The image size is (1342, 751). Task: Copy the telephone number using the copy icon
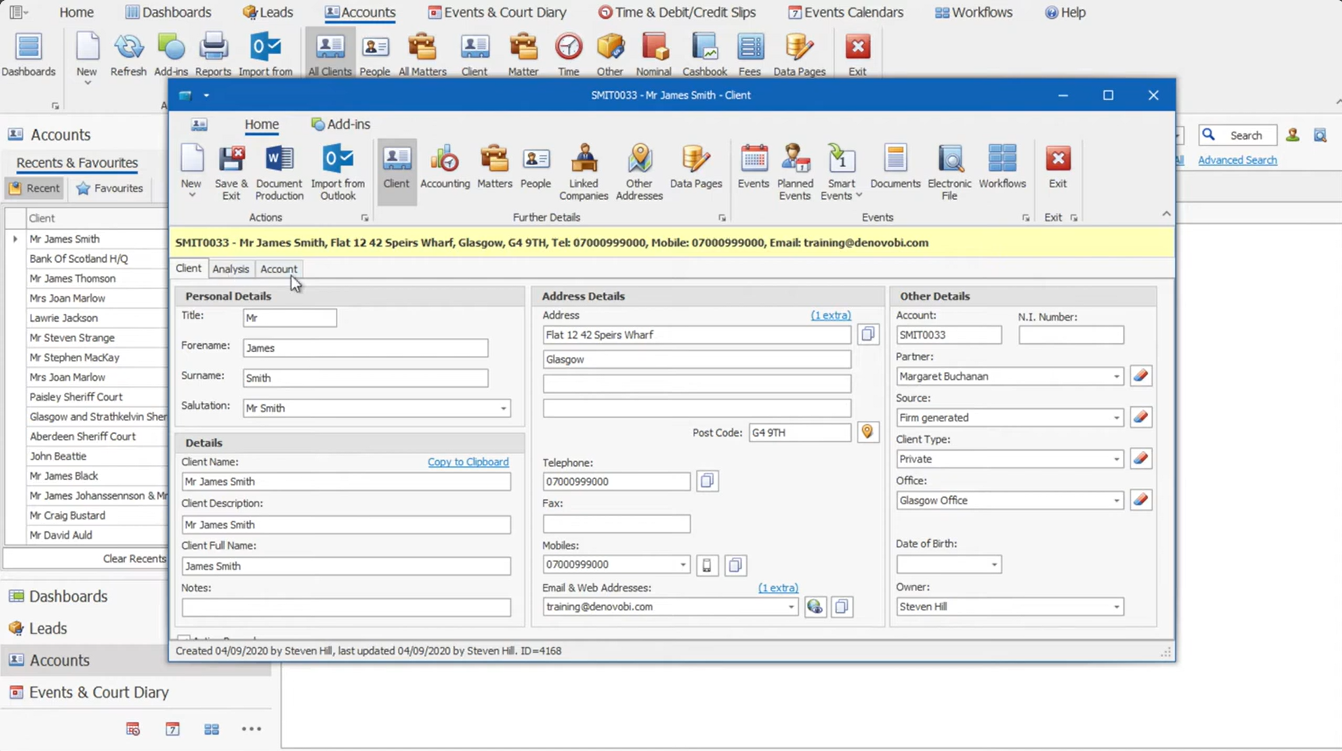(x=706, y=481)
